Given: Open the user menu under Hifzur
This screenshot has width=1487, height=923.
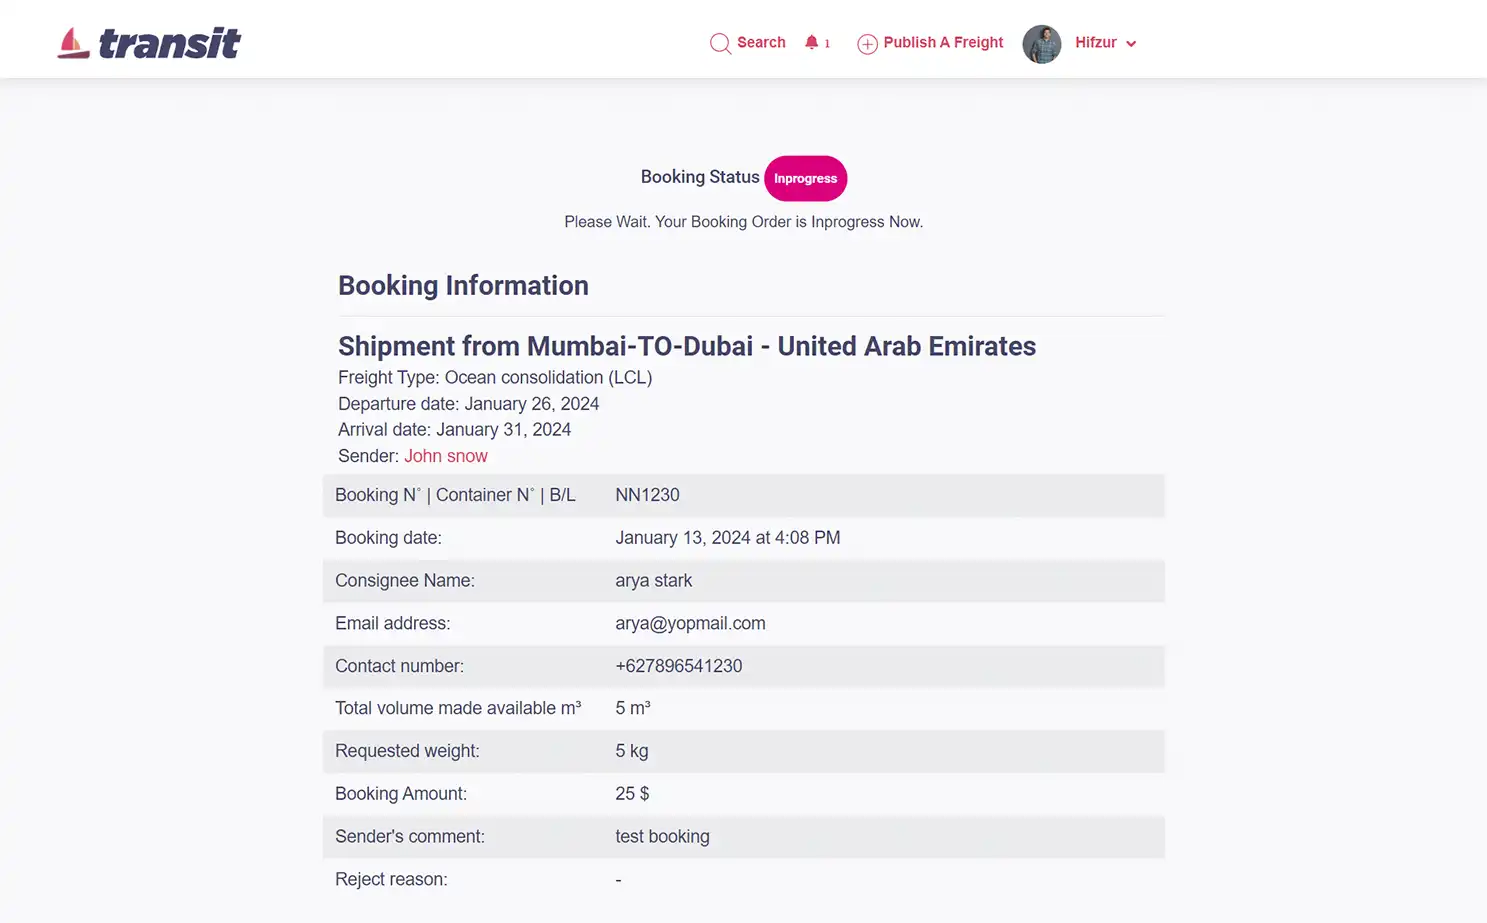Looking at the screenshot, I should pos(1096,42).
